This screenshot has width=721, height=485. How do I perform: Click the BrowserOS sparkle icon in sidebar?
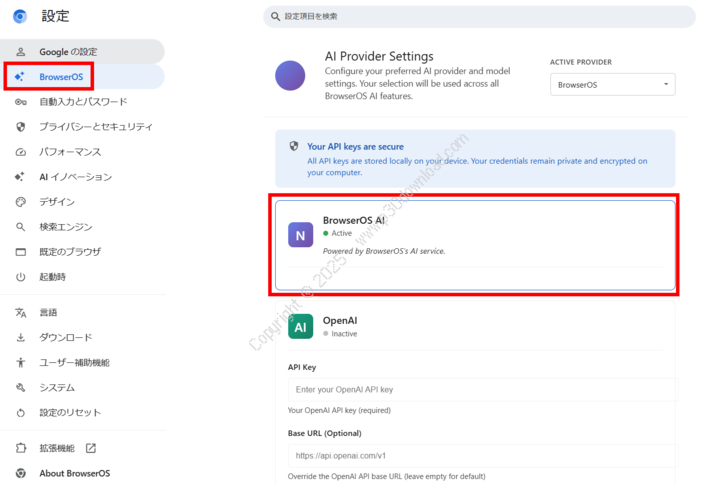click(x=20, y=77)
